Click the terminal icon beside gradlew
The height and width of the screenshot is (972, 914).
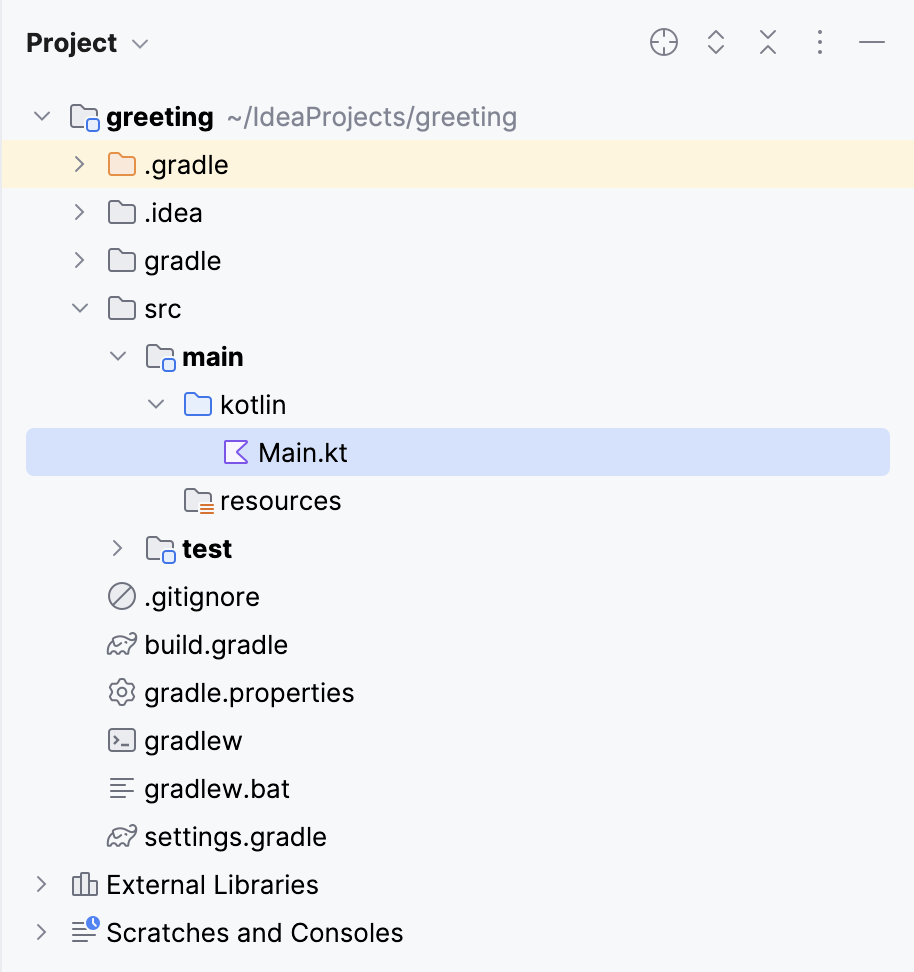click(x=120, y=740)
